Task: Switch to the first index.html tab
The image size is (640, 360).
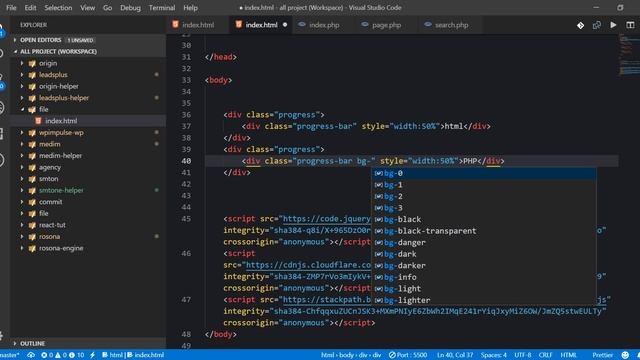Action: click(x=198, y=25)
